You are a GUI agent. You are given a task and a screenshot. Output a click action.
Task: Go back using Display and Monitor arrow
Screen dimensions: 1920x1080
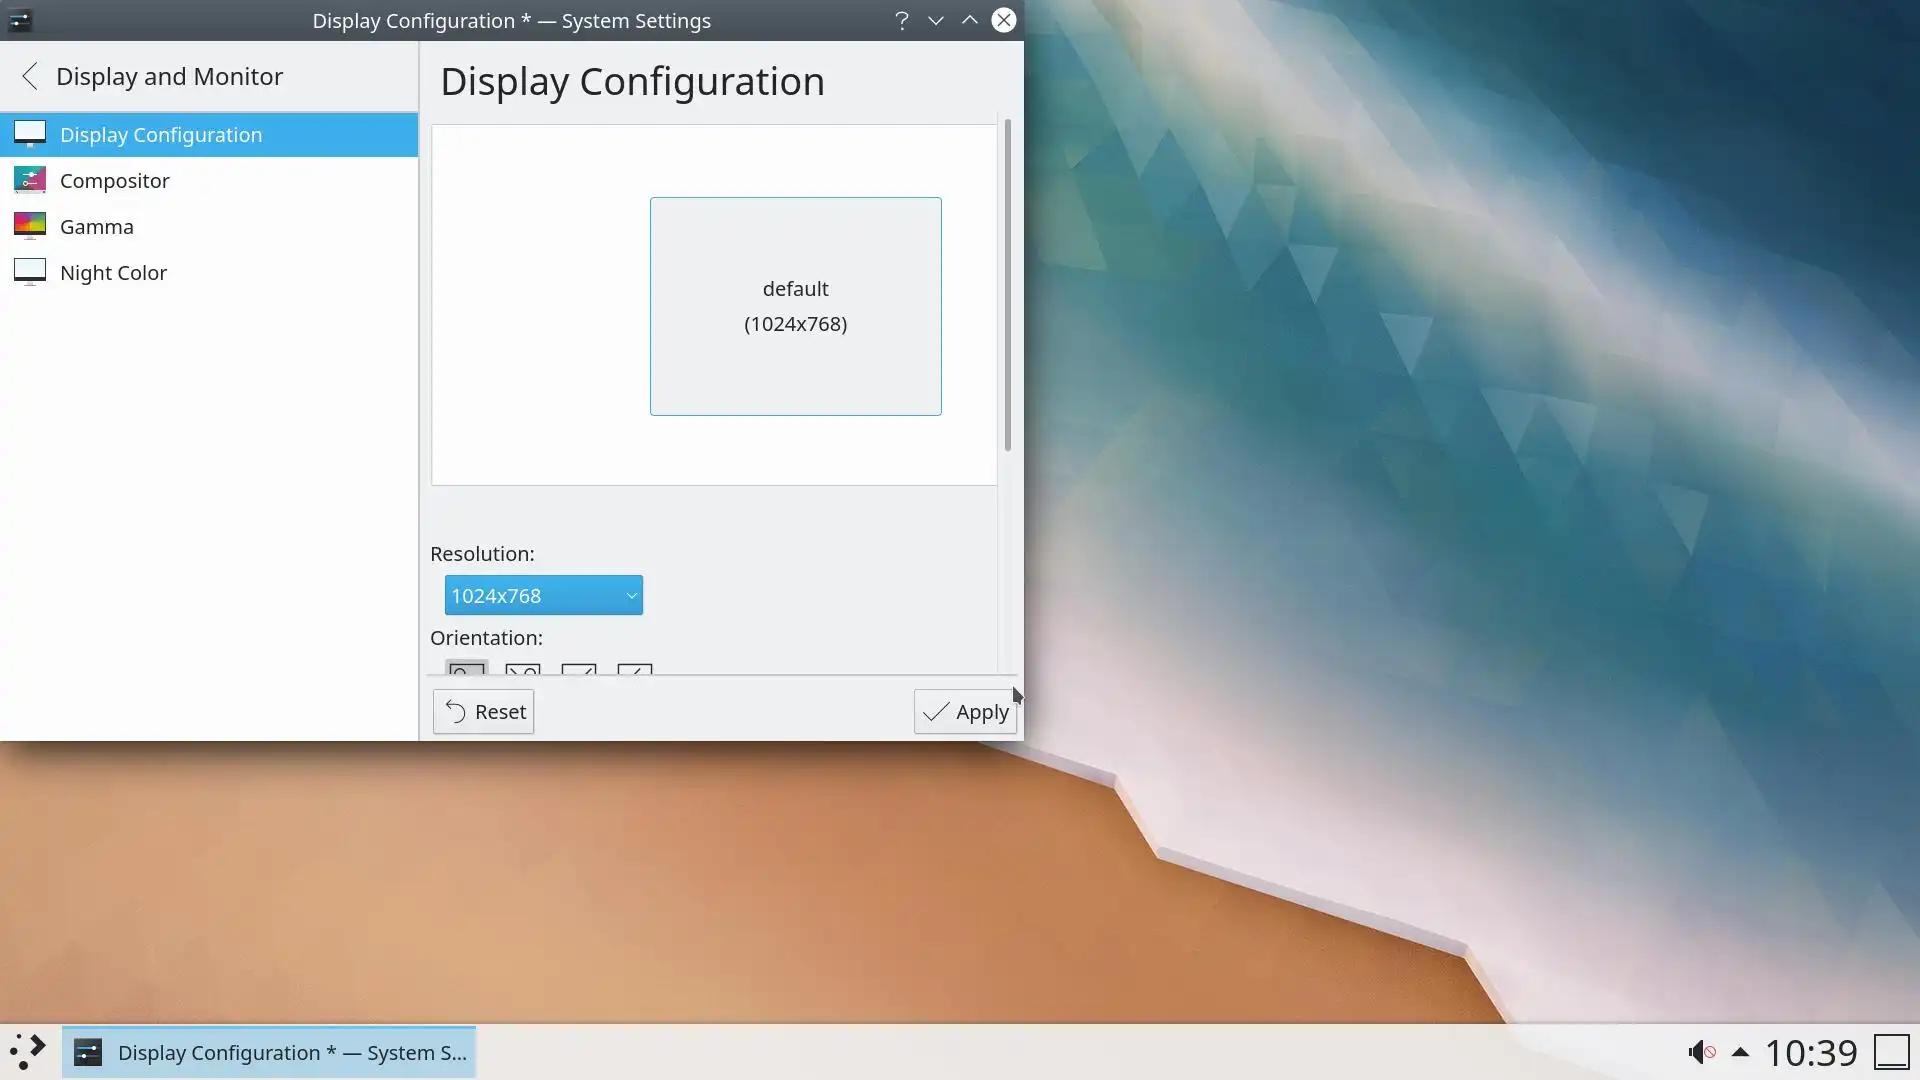pos(30,76)
